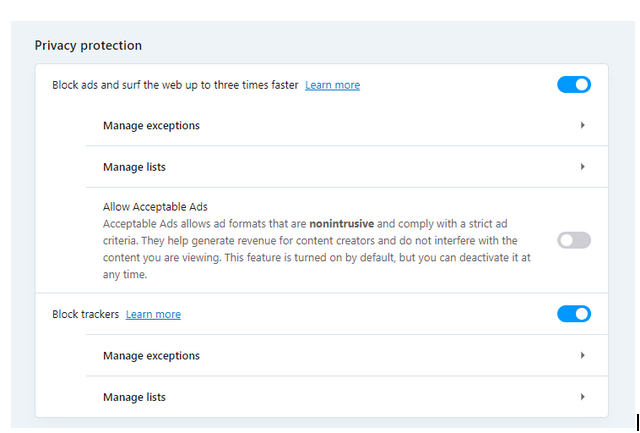The height and width of the screenshot is (433, 640).
Task: Turn off the Block trackers toggle
Action: [x=574, y=314]
